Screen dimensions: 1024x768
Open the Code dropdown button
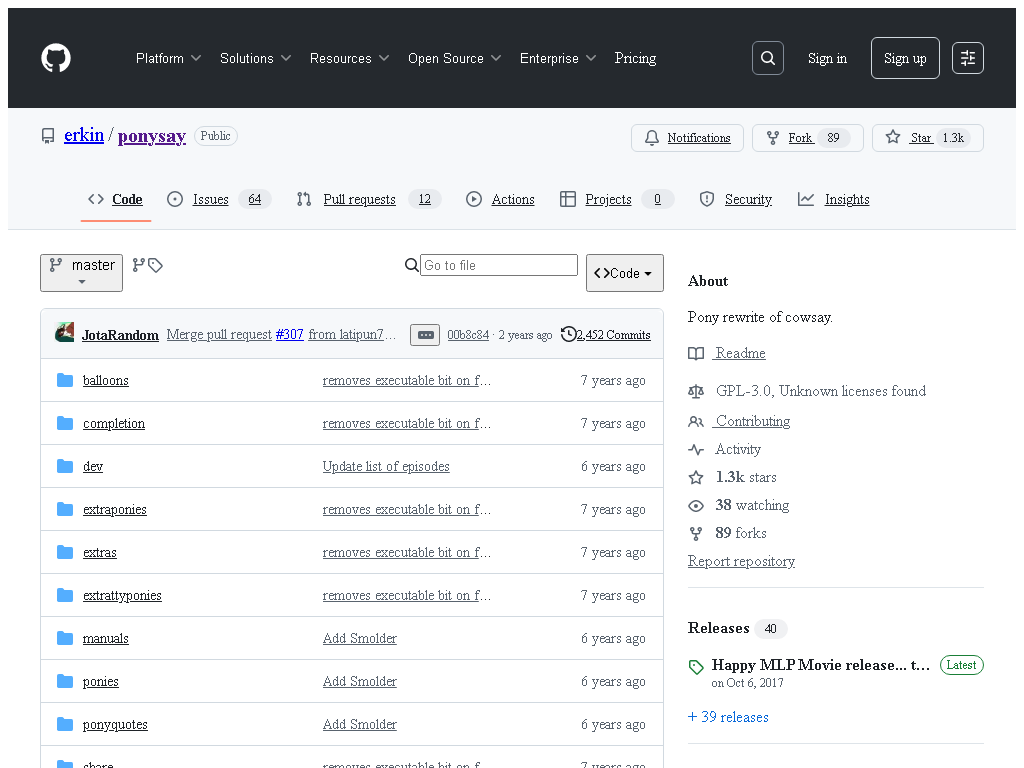(624, 273)
